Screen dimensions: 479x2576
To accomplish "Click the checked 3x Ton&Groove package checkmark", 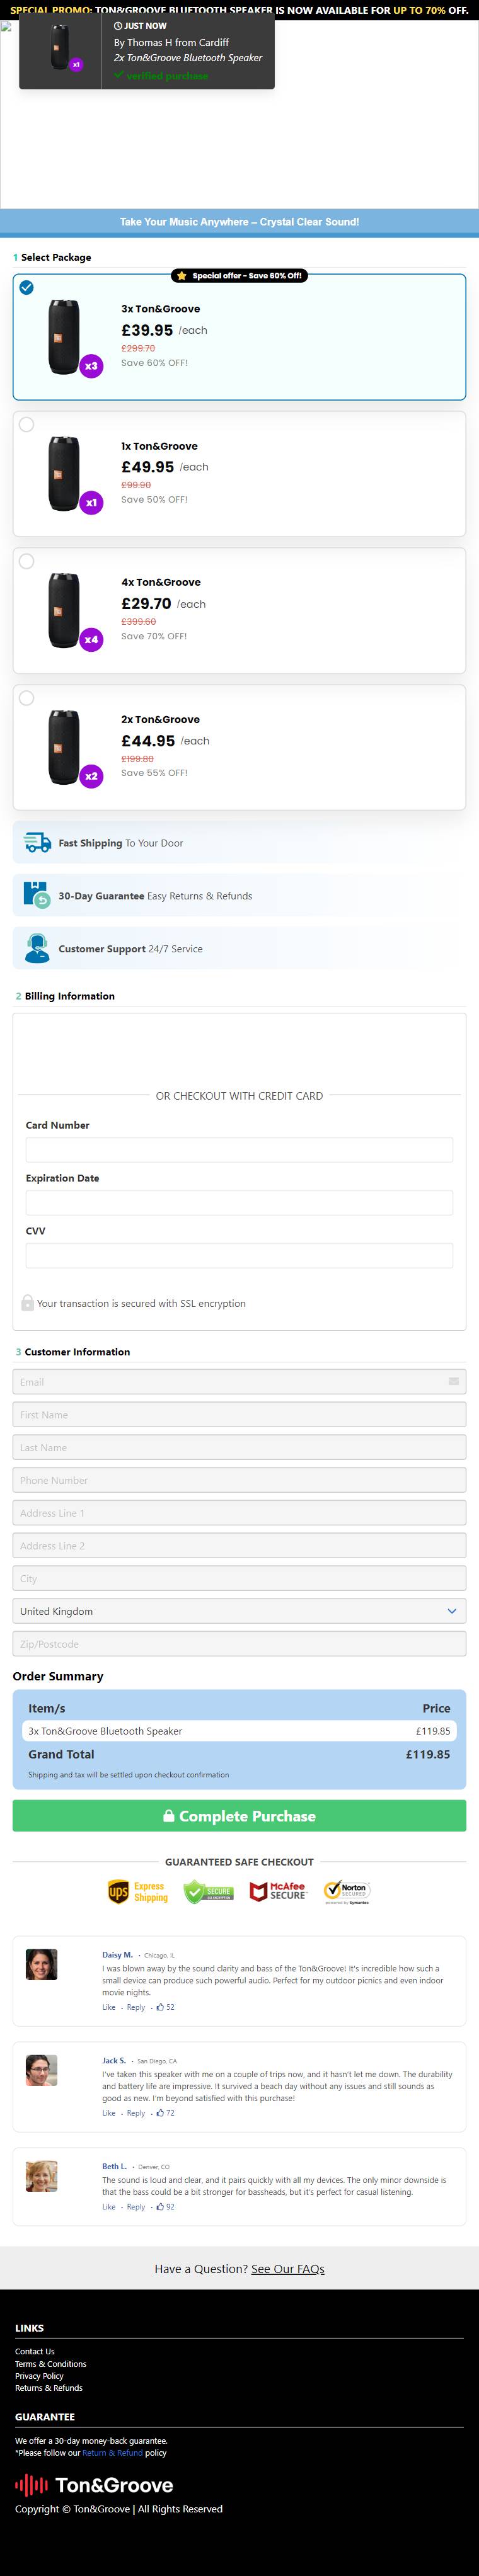I will pos(27,288).
